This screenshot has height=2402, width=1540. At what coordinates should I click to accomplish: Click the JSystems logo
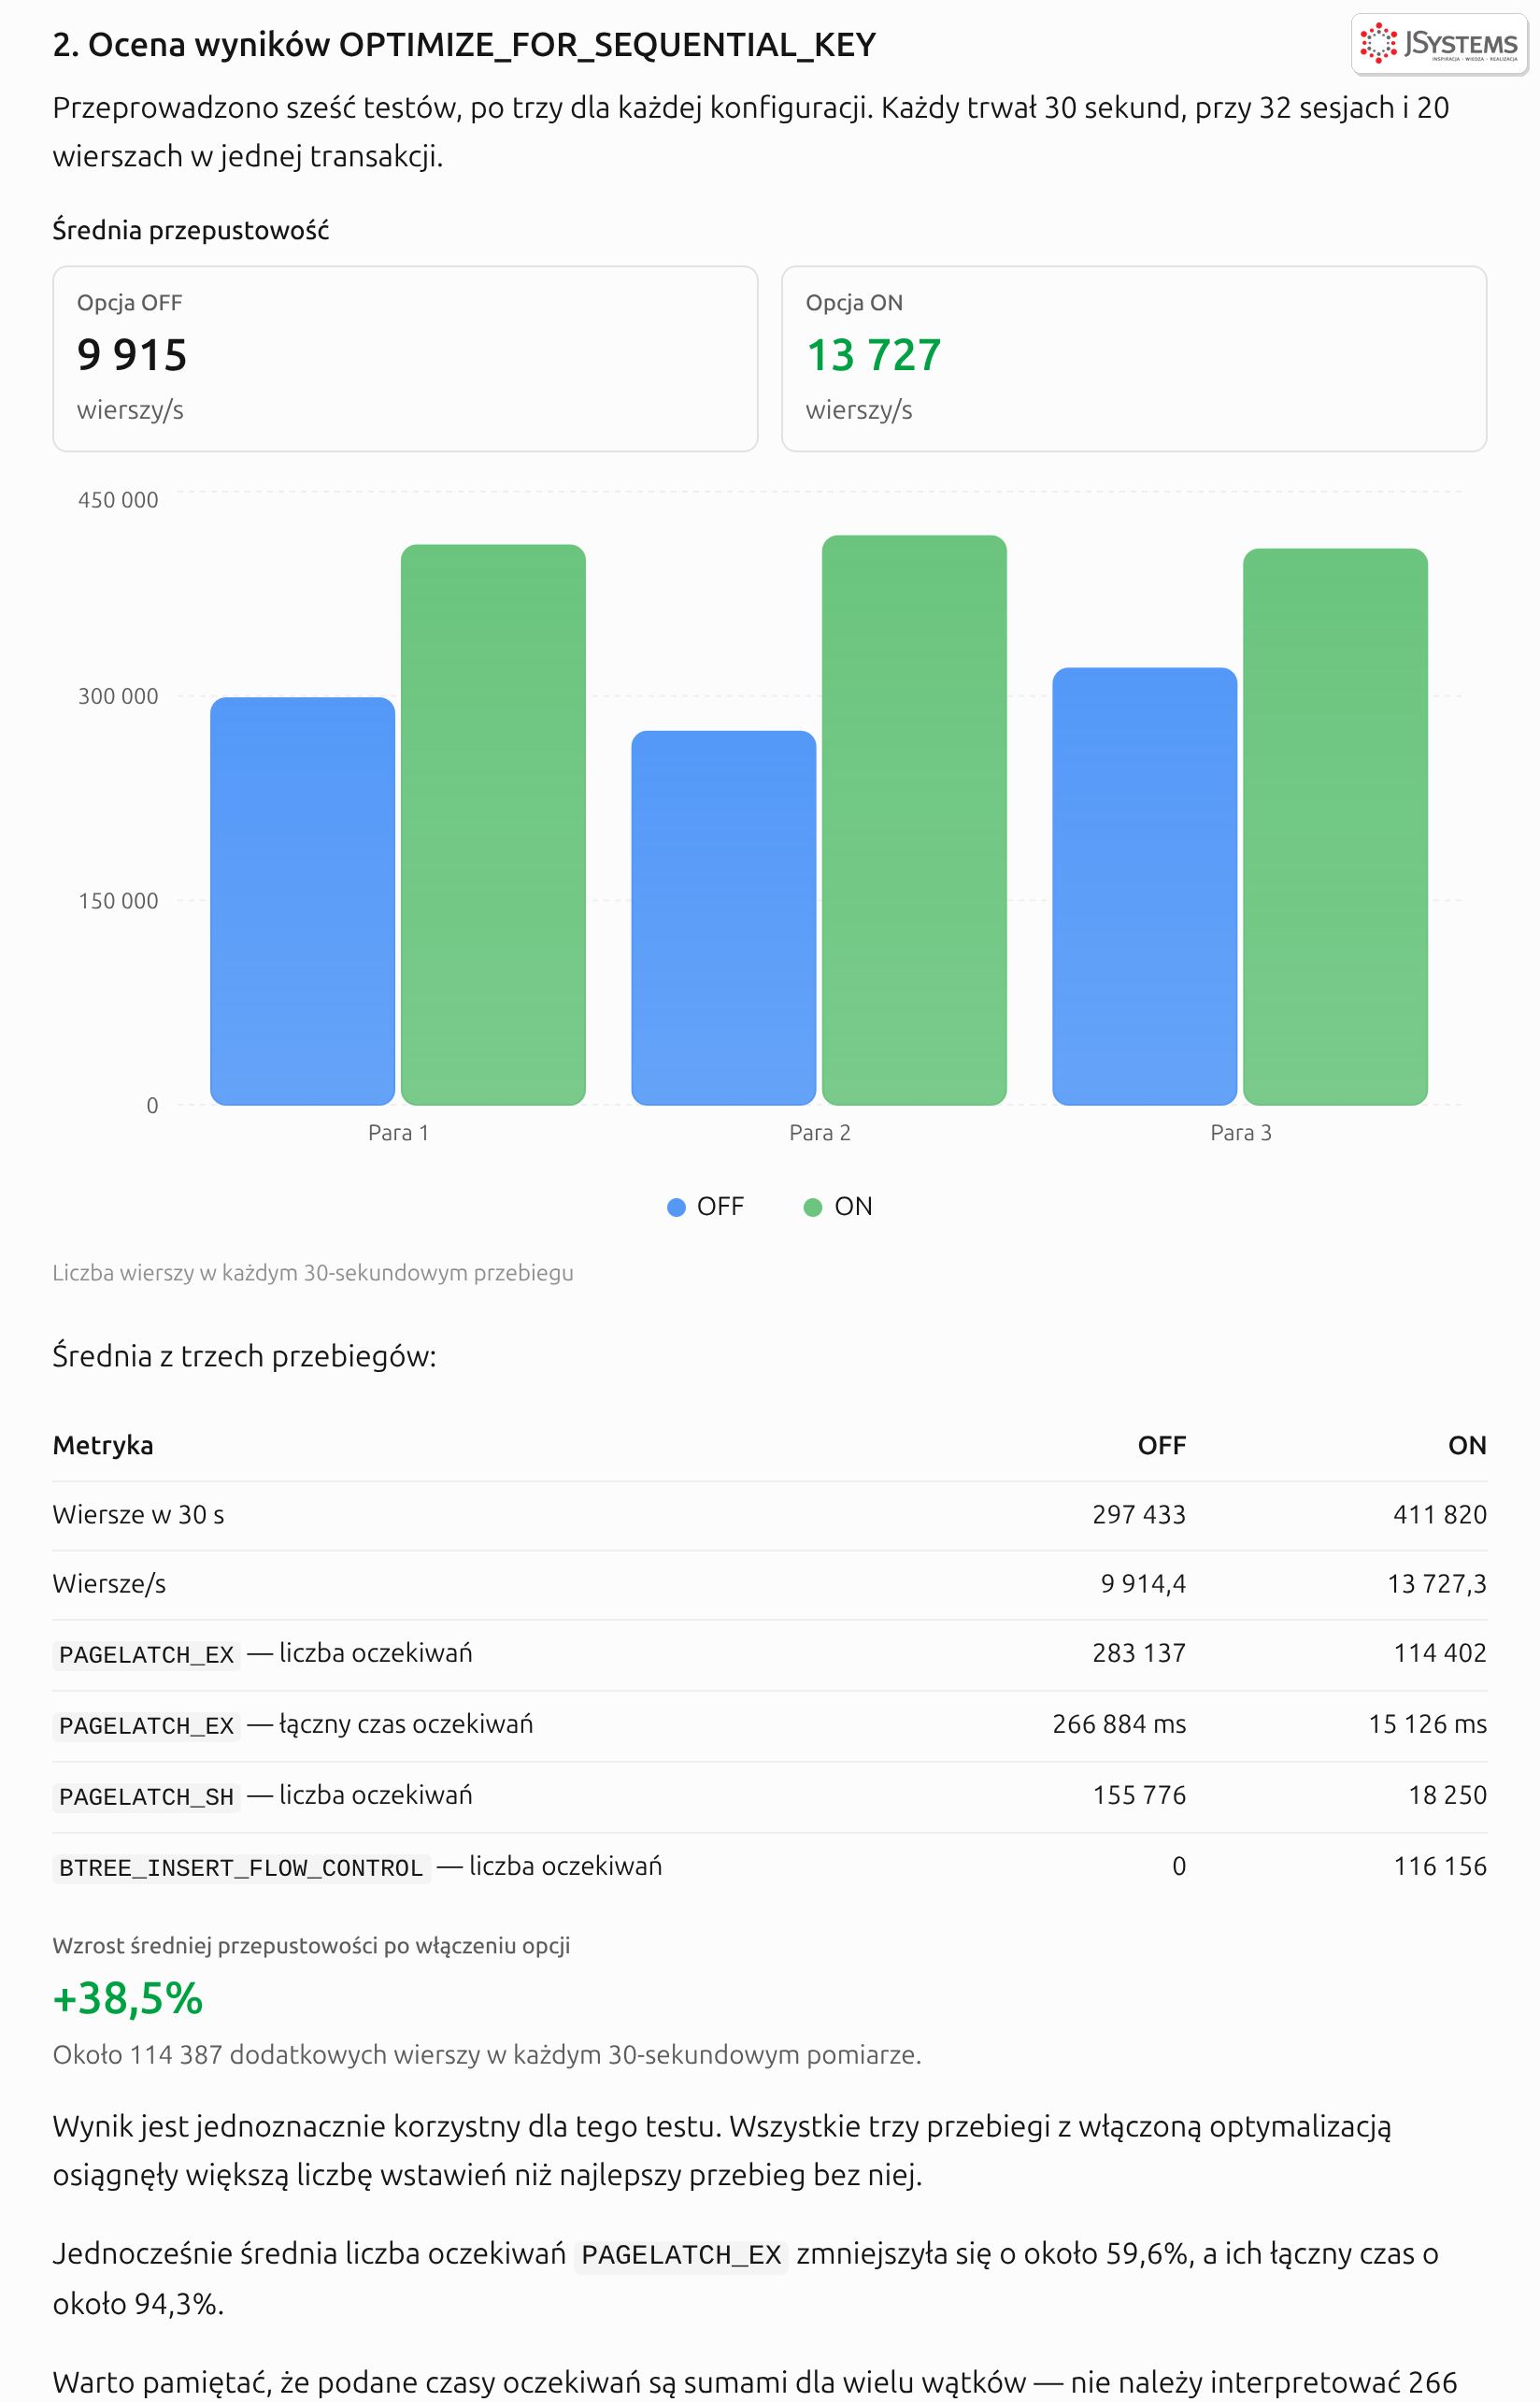click(1438, 44)
